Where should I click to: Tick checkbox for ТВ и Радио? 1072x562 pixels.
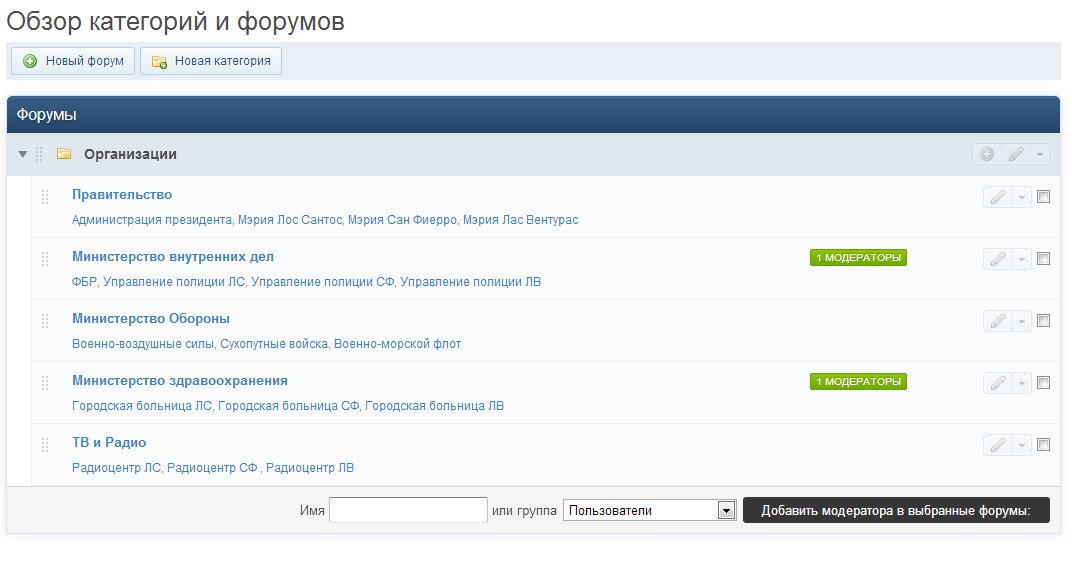point(1043,445)
